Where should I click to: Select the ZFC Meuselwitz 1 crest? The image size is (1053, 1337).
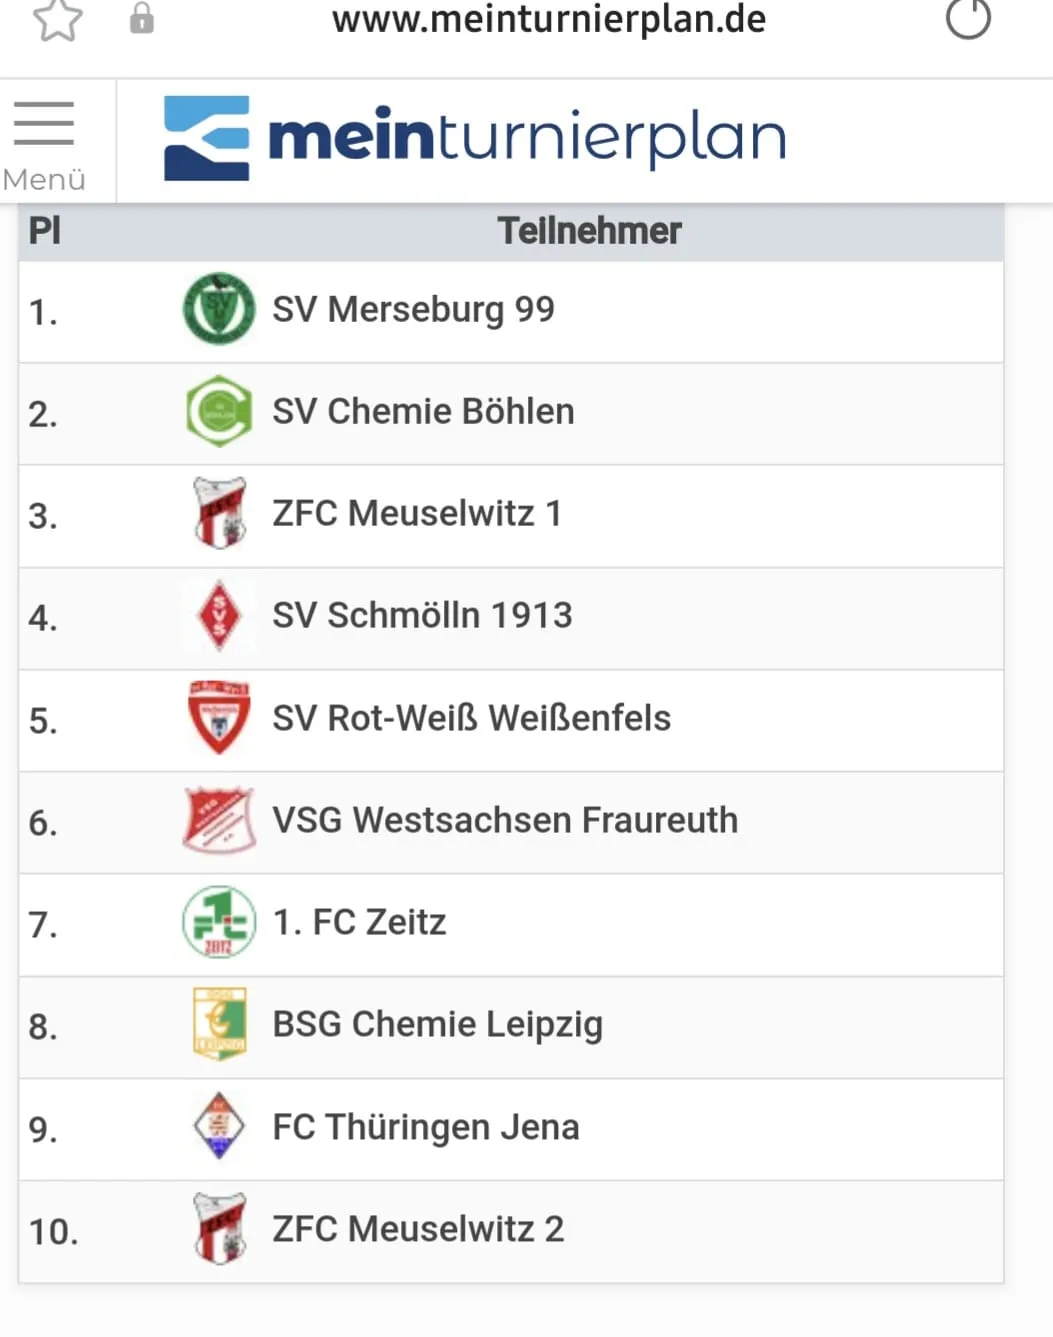219,513
